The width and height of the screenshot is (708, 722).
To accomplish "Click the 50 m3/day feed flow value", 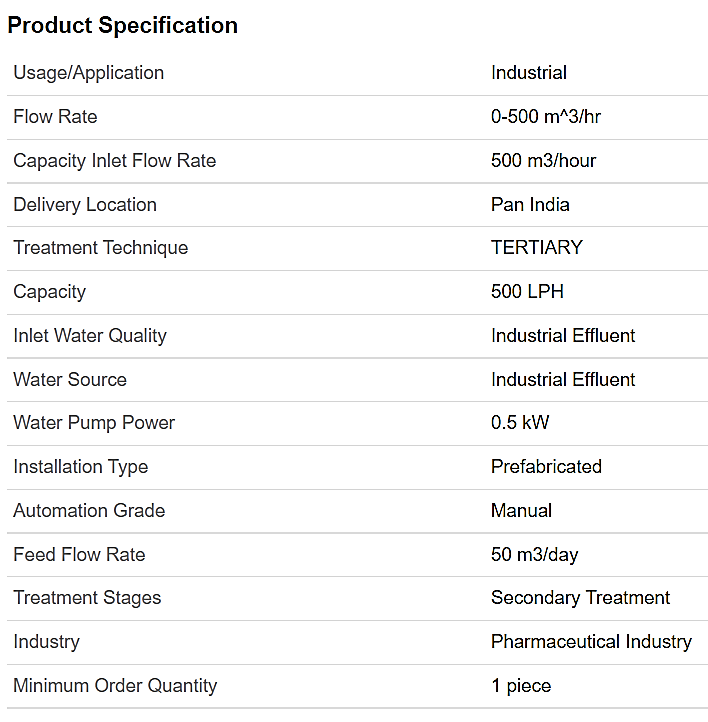I will click(x=534, y=555).
